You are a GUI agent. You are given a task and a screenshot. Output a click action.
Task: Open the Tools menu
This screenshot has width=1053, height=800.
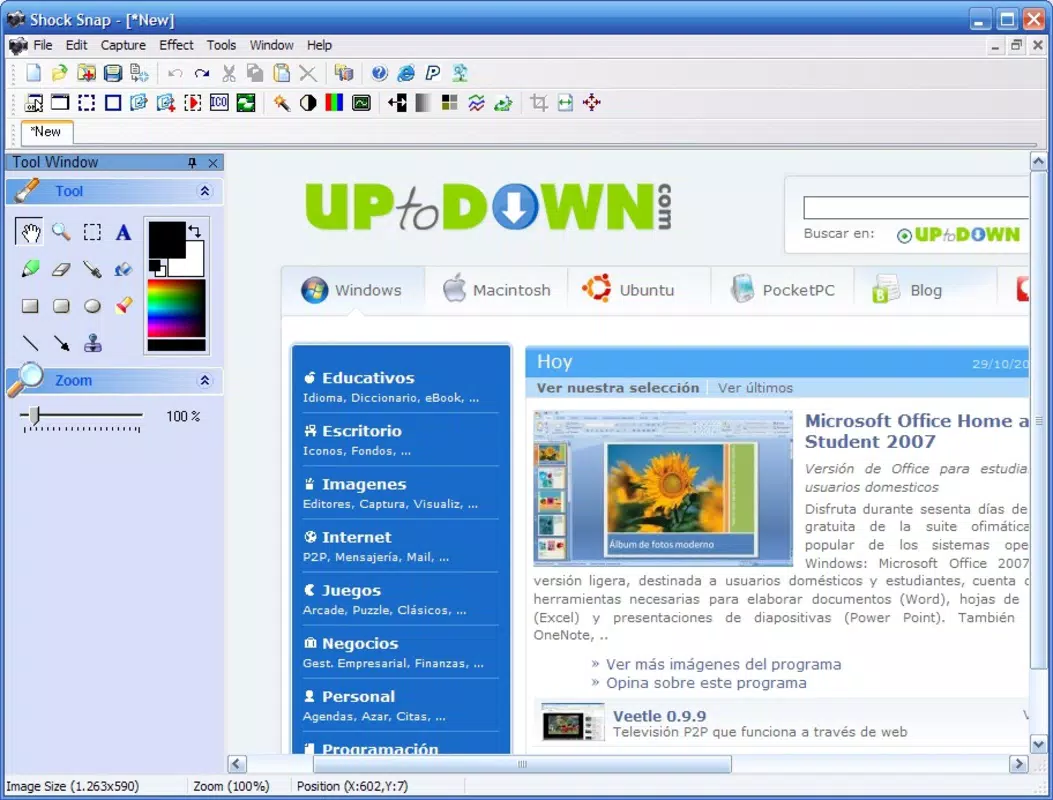coord(221,45)
